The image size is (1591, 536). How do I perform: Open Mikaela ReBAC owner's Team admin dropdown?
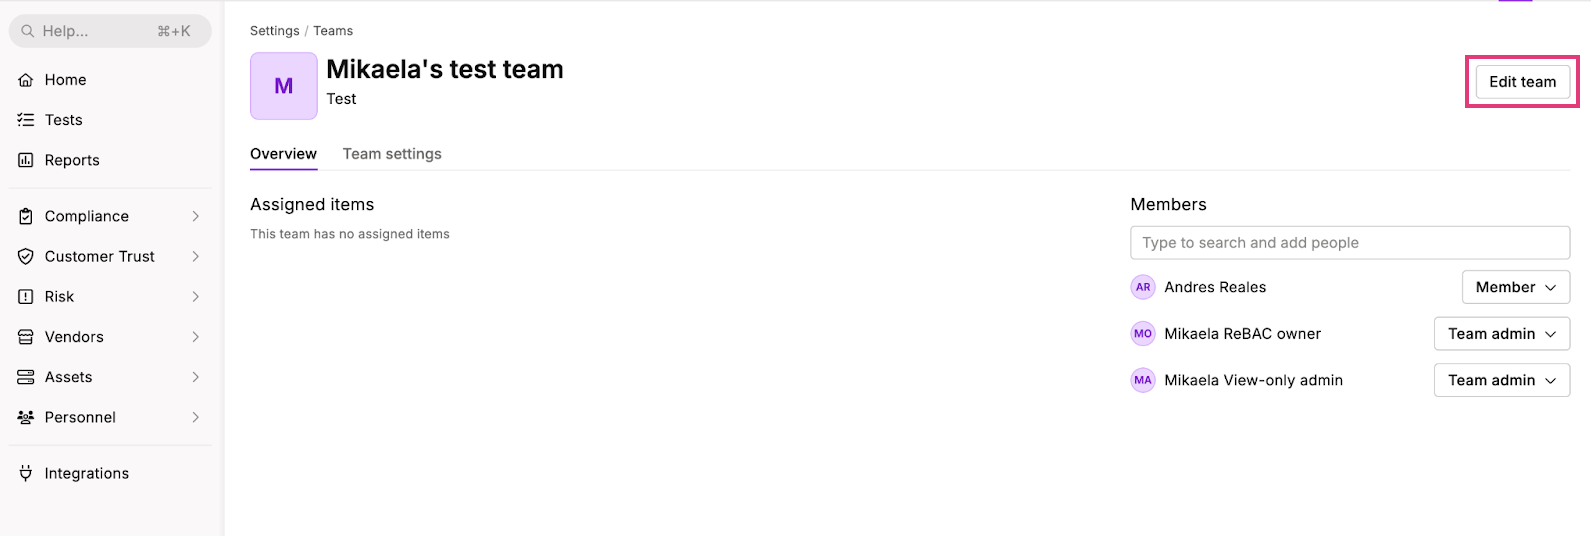tap(1502, 334)
